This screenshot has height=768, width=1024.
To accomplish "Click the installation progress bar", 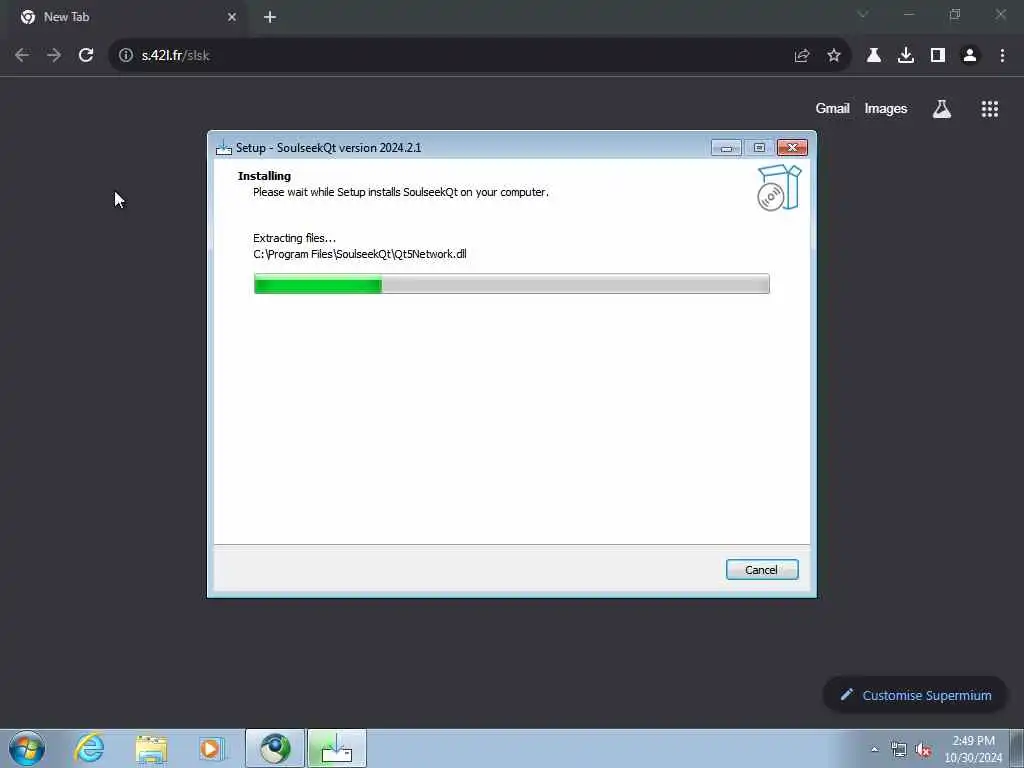I will pos(511,283).
